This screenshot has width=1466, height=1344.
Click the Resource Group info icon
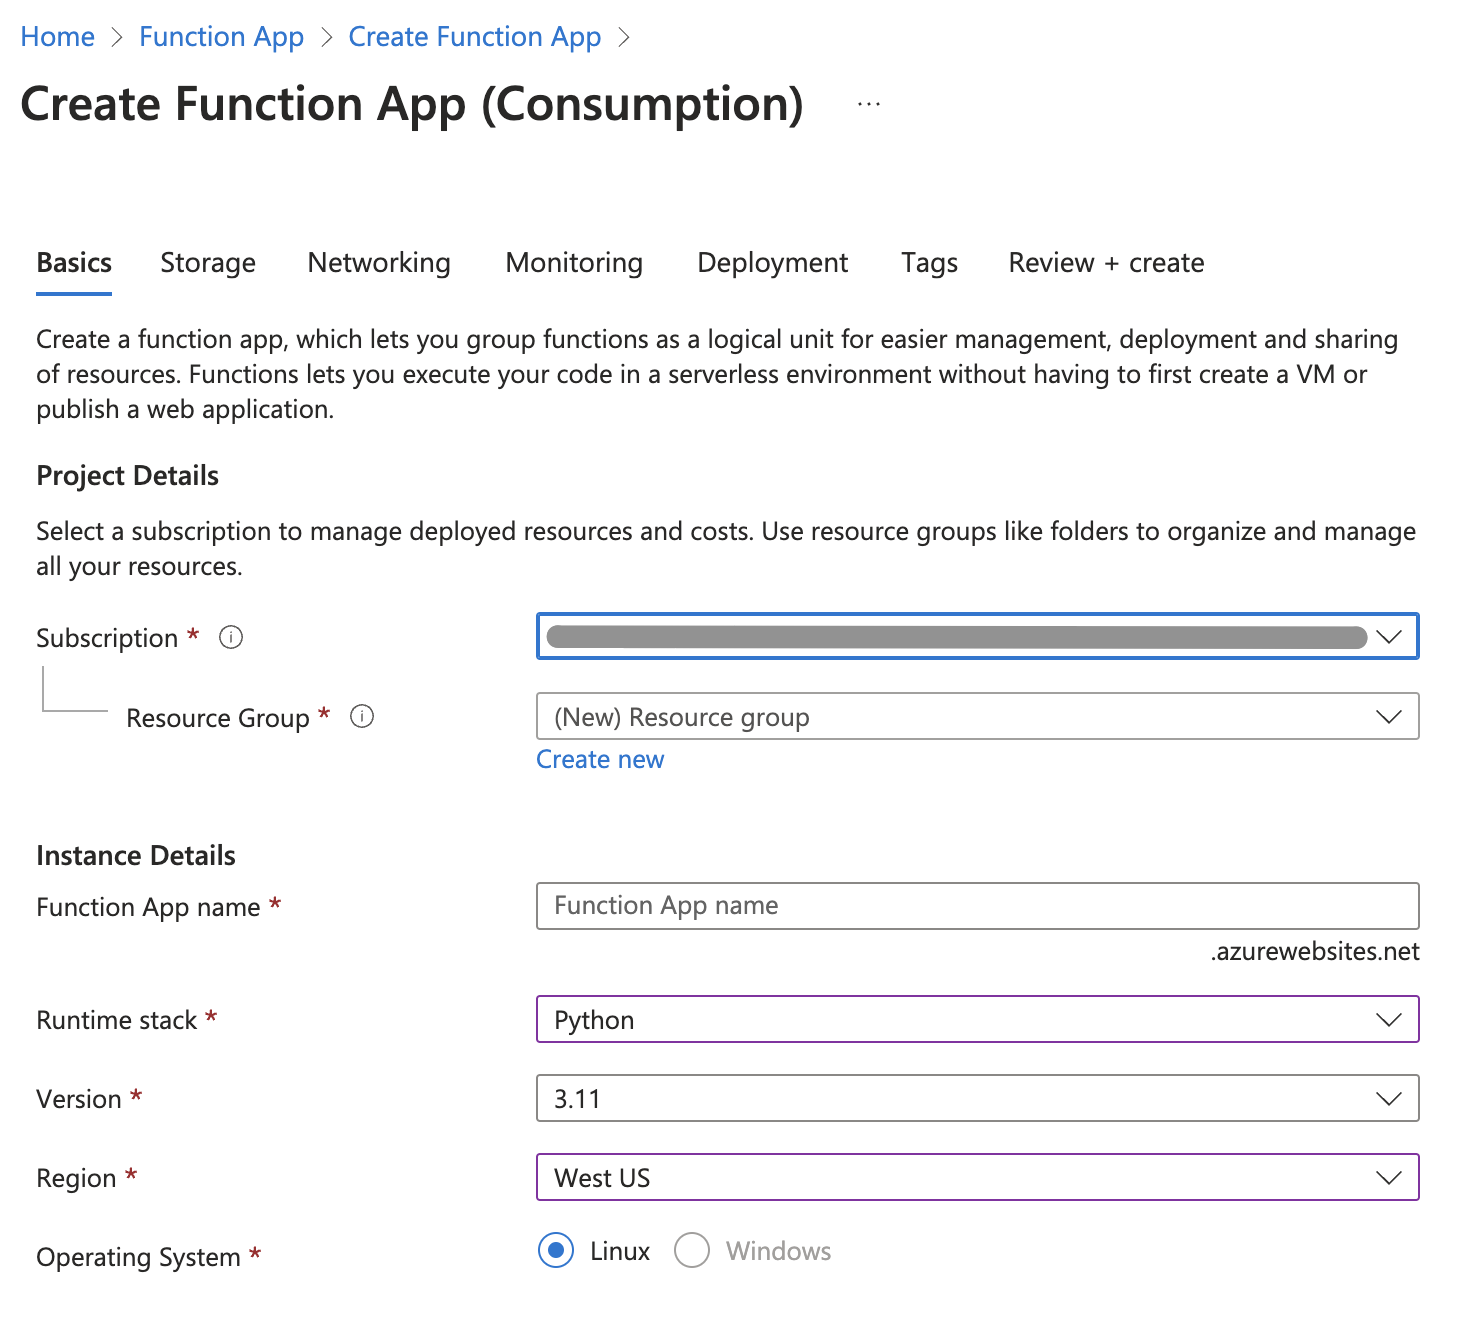click(x=362, y=716)
